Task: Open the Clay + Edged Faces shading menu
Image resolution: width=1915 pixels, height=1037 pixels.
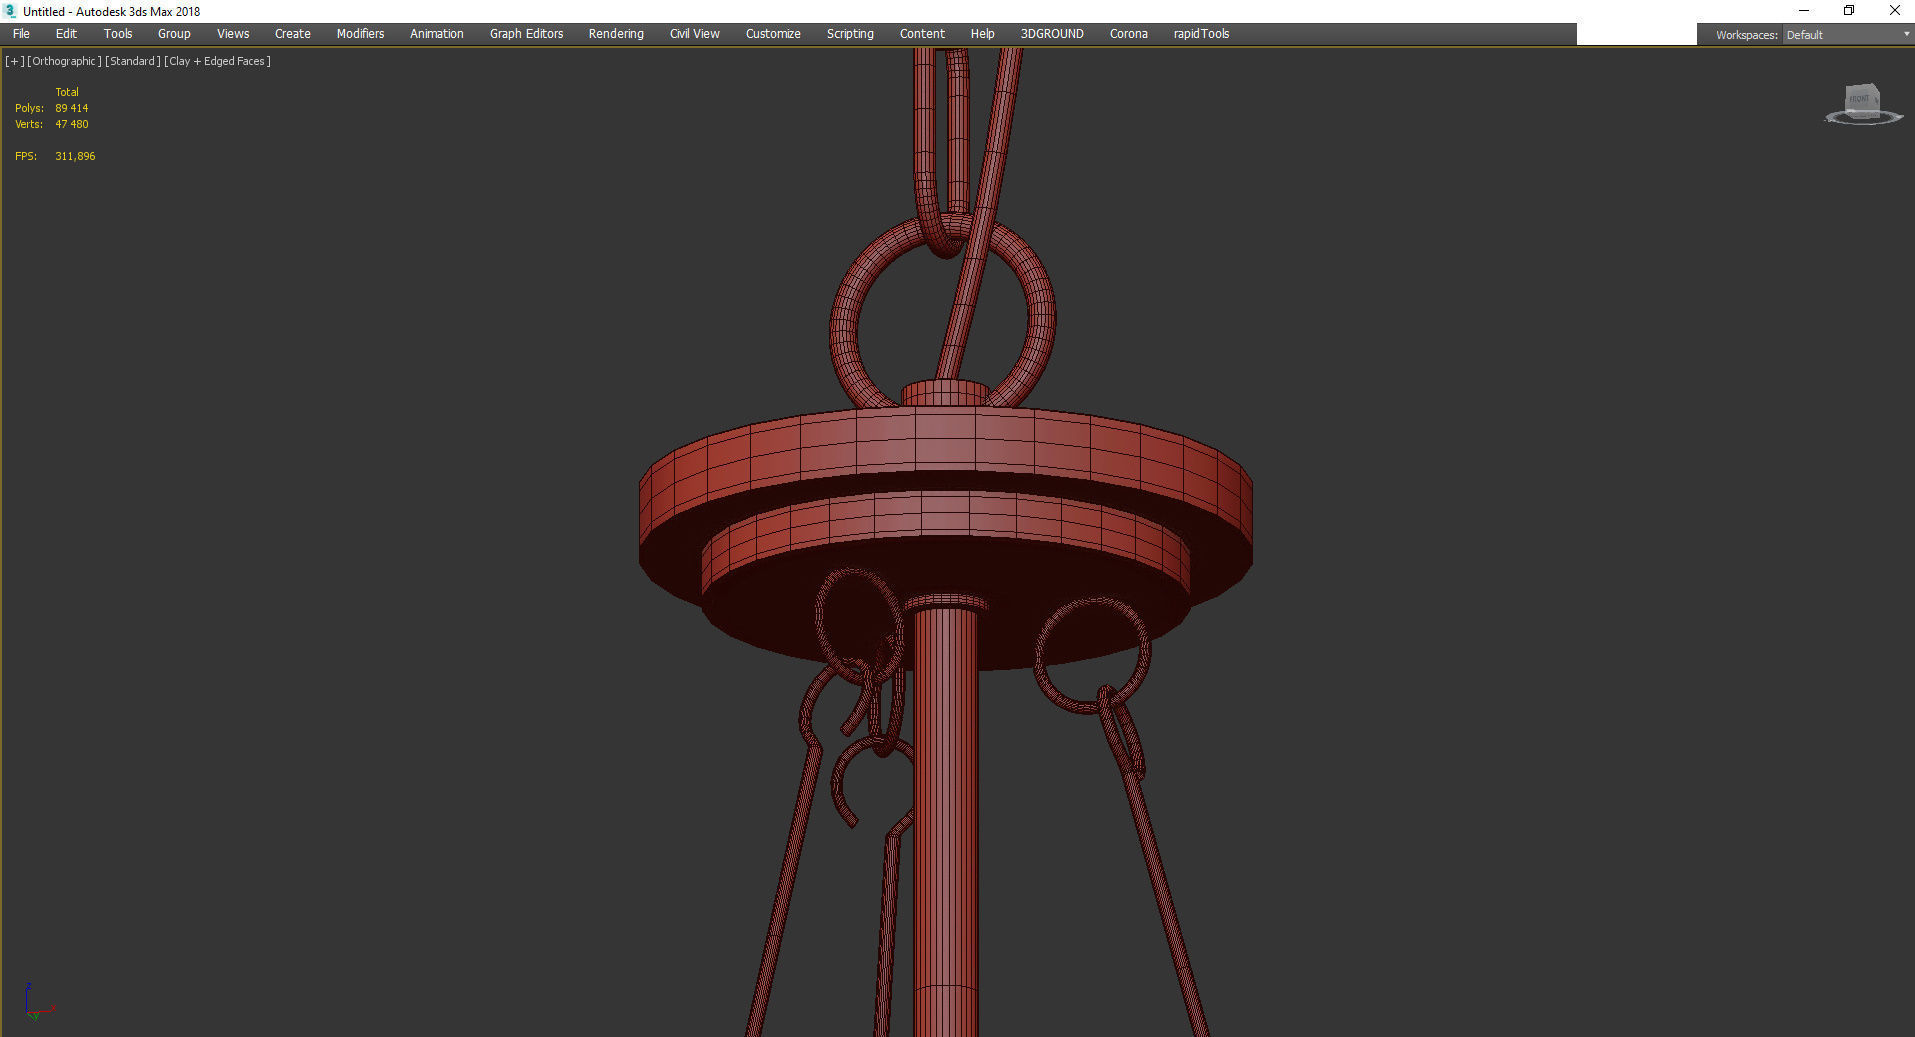Action: (x=217, y=61)
